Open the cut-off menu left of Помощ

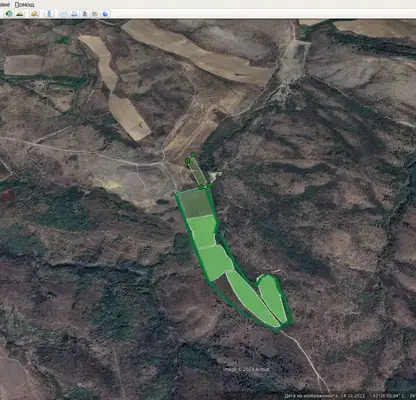[x=5, y=4]
